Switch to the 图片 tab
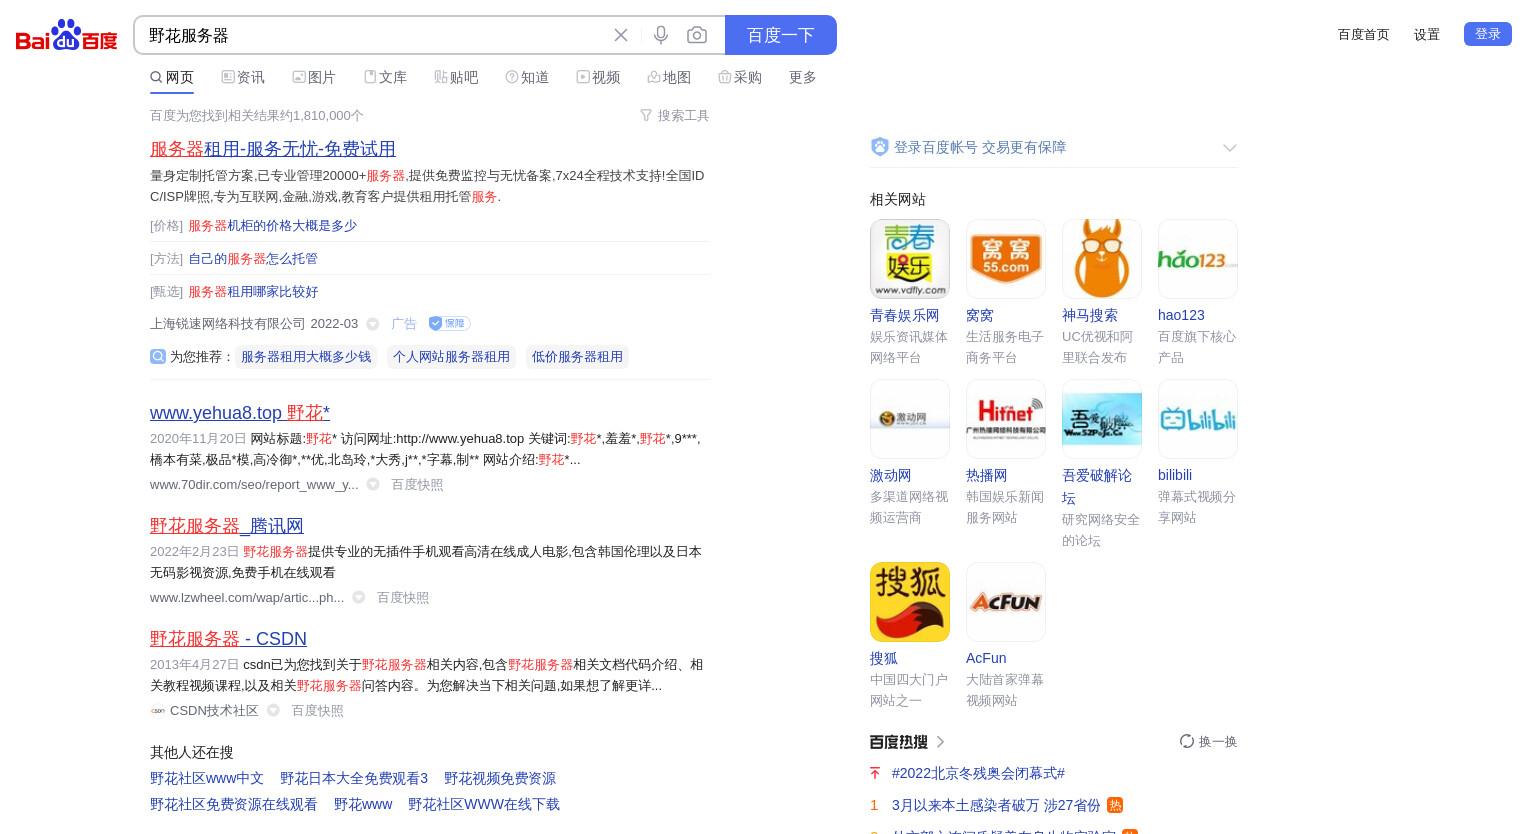 pyautogui.click(x=314, y=77)
